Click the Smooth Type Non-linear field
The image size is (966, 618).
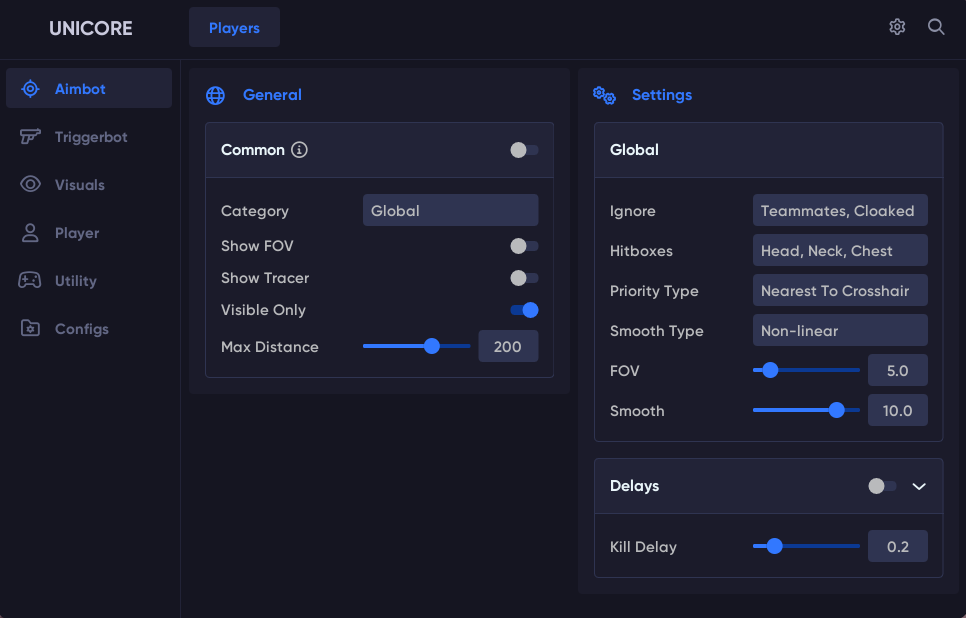pos(840,331)
